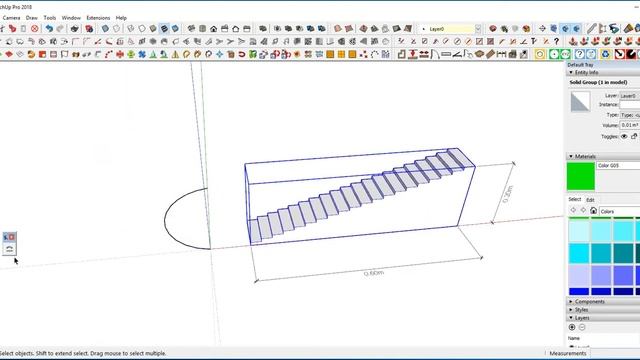This screenshot has height=360, width=640.
Task: Click the entity material thumbnail preview
Action: point(580,101)
